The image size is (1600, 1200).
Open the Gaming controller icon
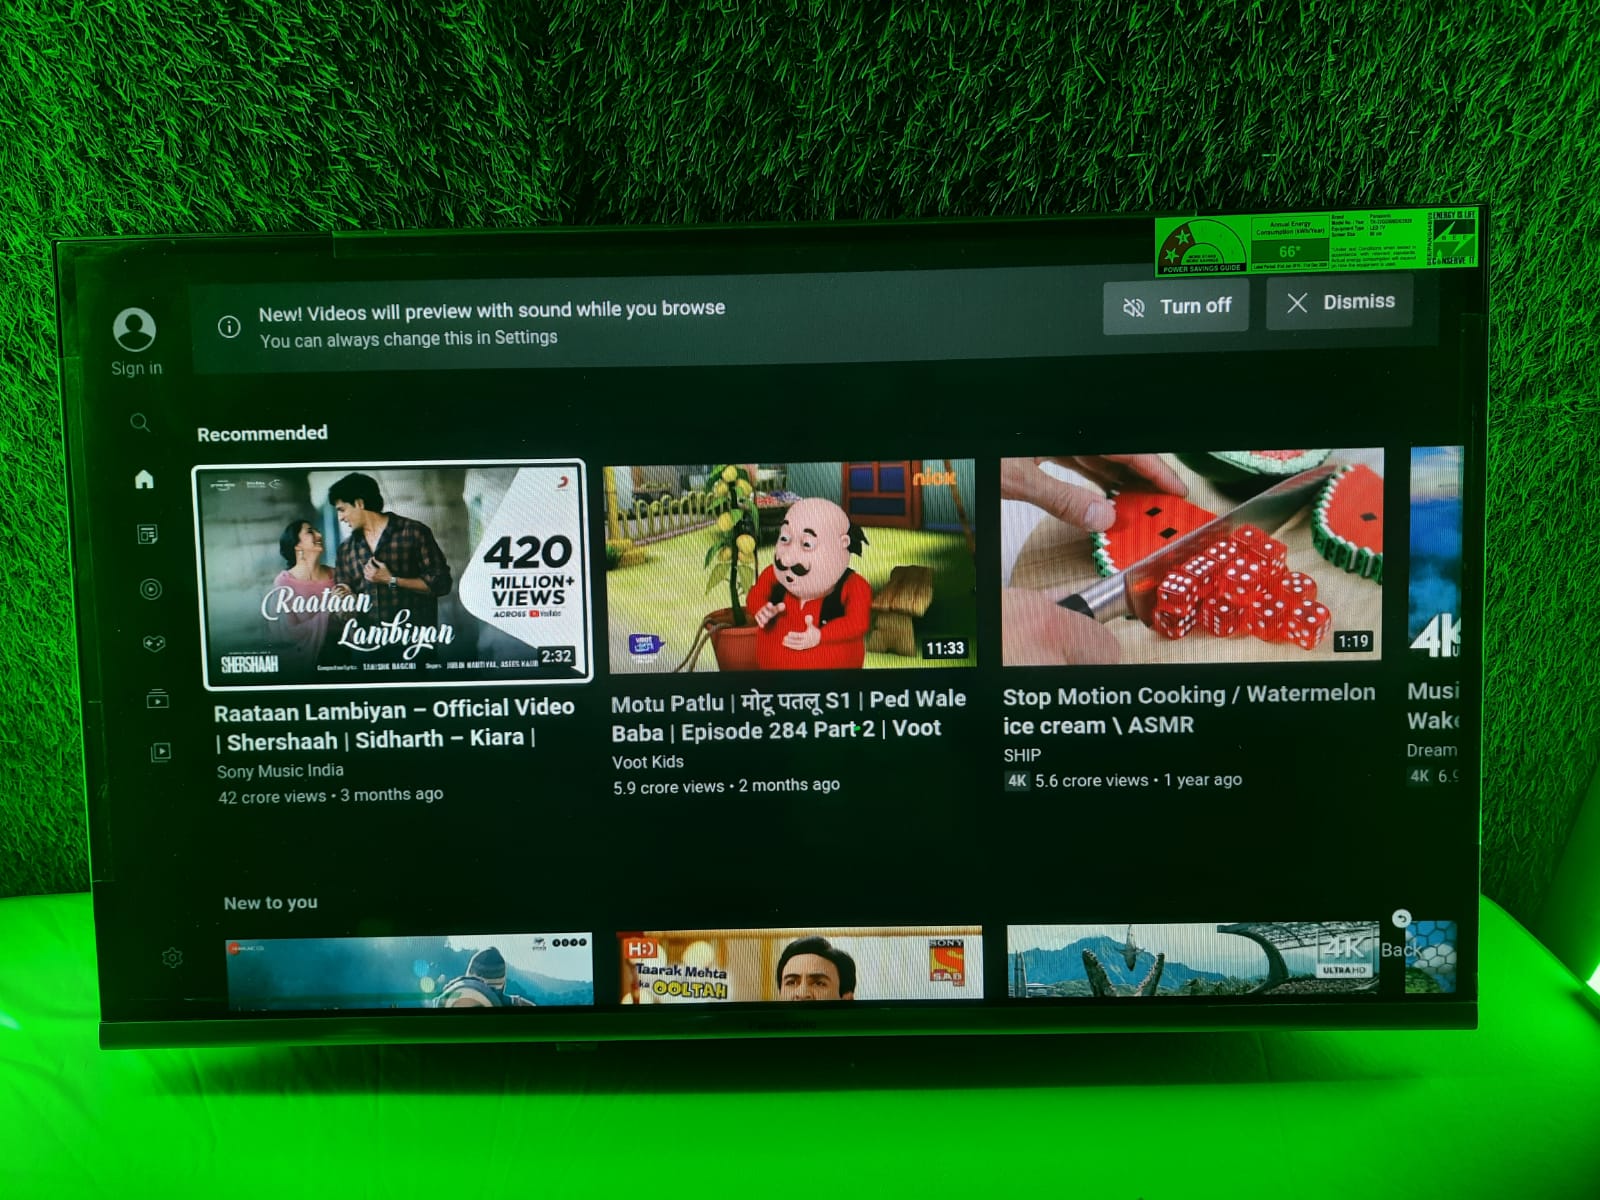(154, 643)
